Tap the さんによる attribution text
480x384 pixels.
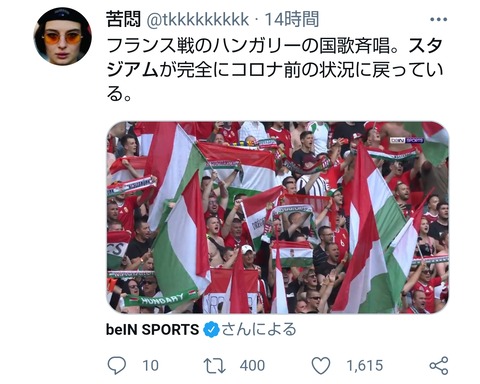click(x=259, y=329)
